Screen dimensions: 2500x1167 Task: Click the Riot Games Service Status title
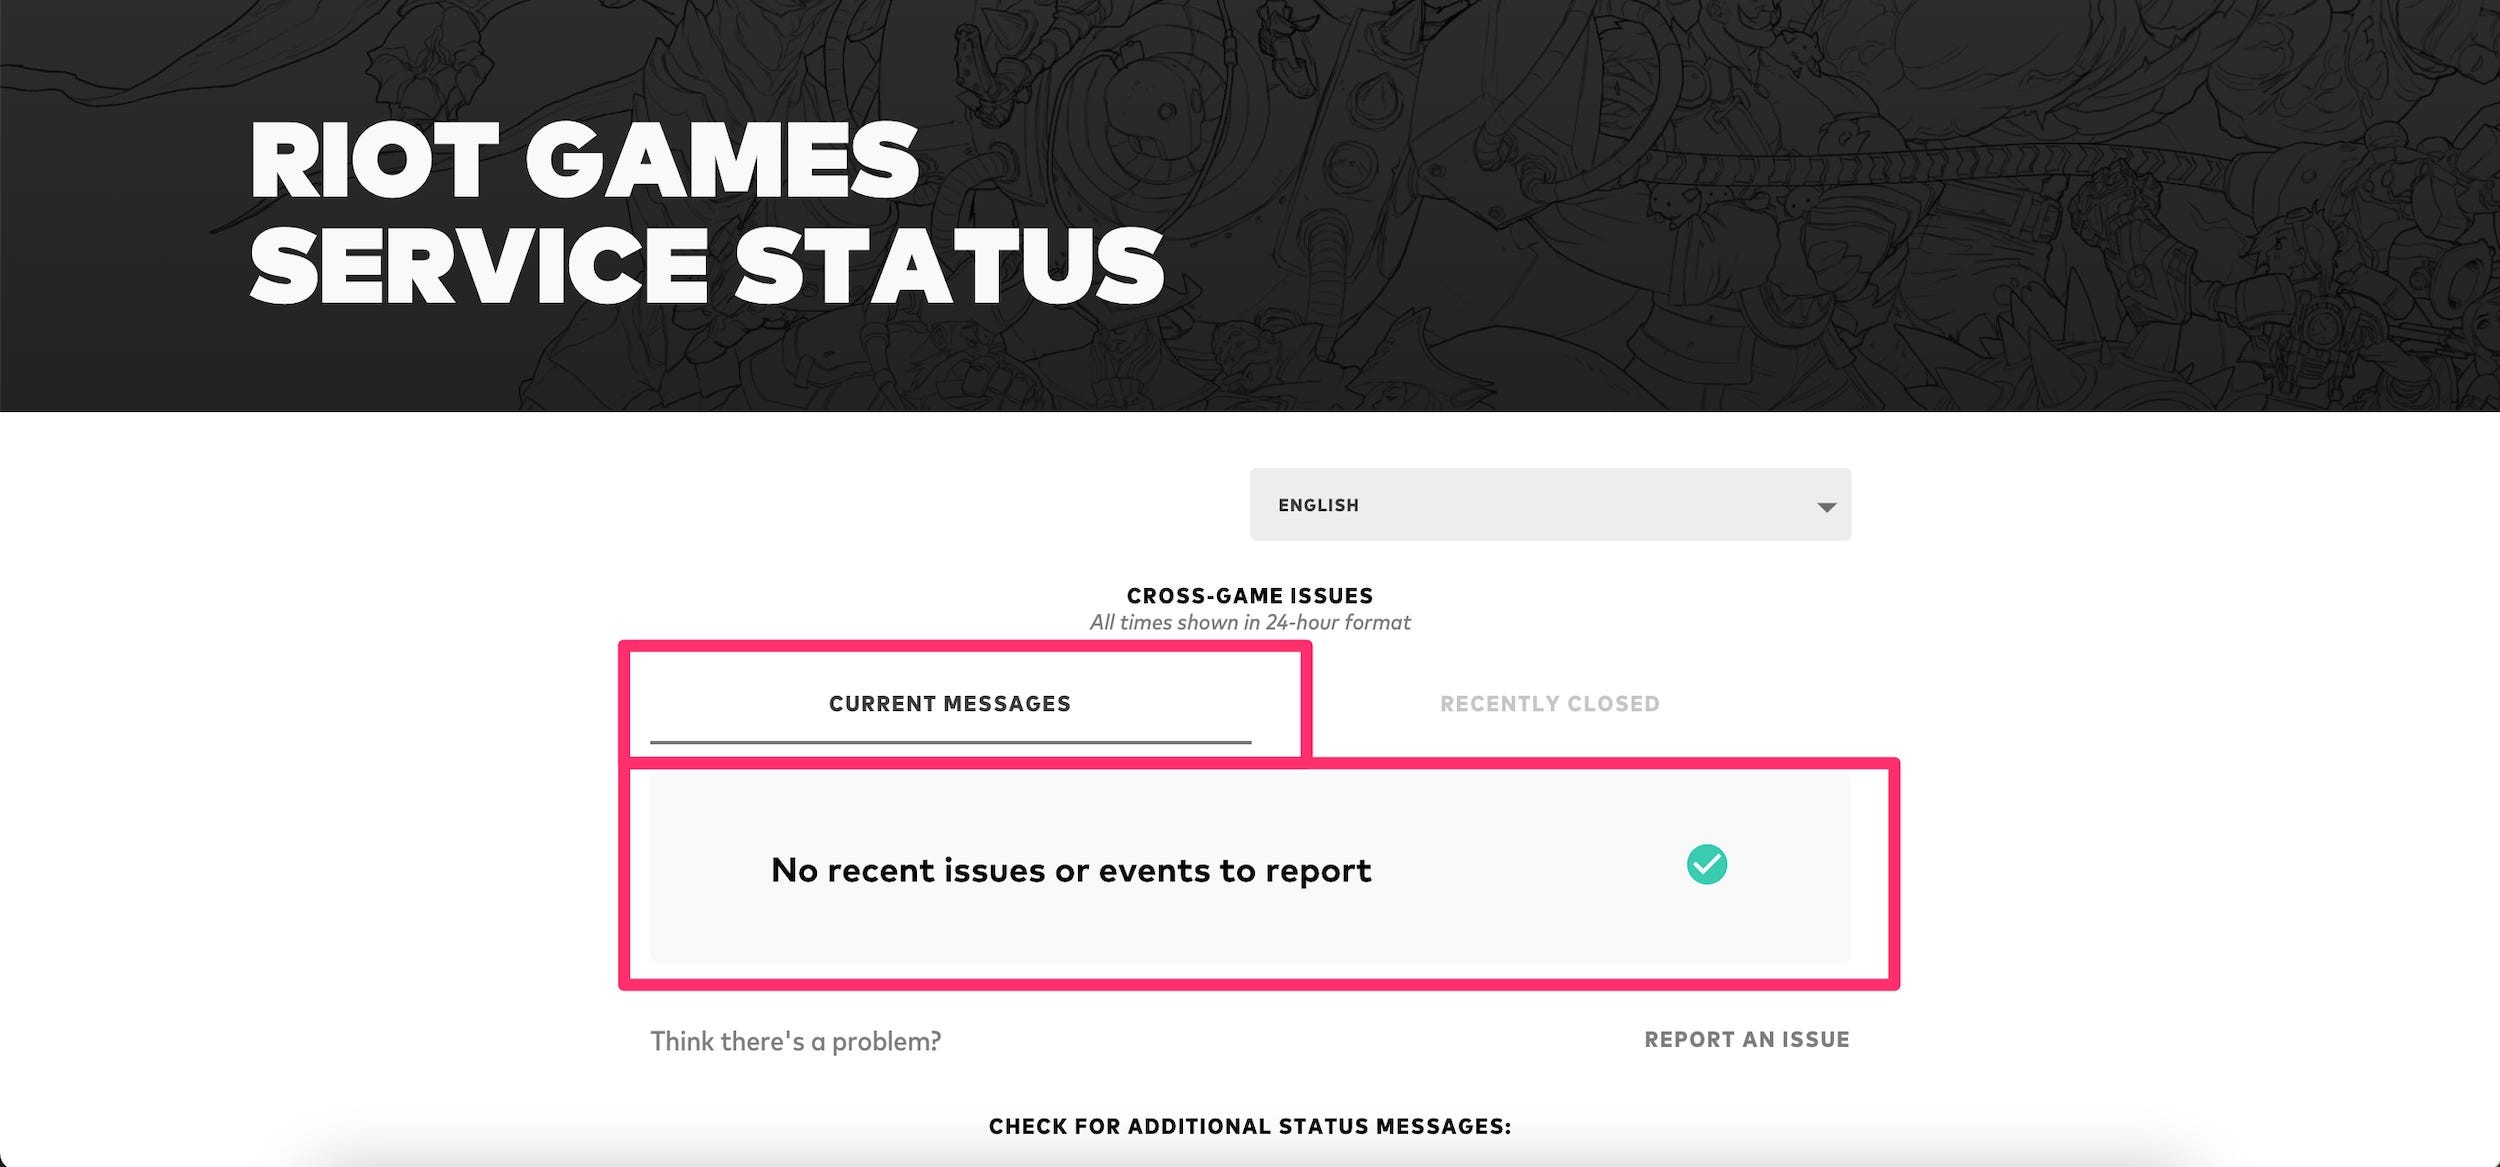coord(705,208)
